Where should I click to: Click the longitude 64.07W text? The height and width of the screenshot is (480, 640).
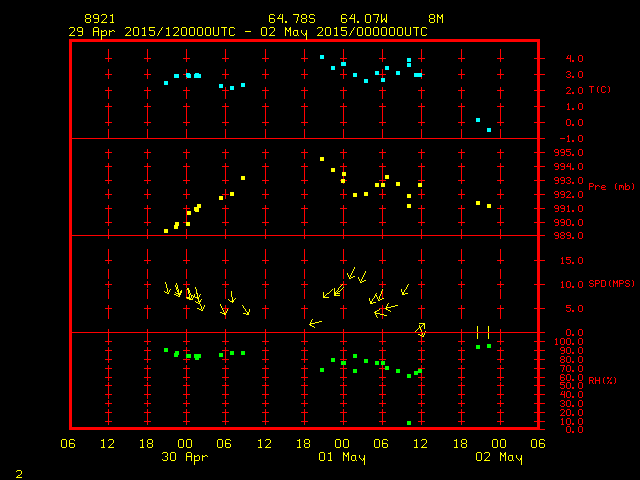pyautogui.click(x=361, y=19)
